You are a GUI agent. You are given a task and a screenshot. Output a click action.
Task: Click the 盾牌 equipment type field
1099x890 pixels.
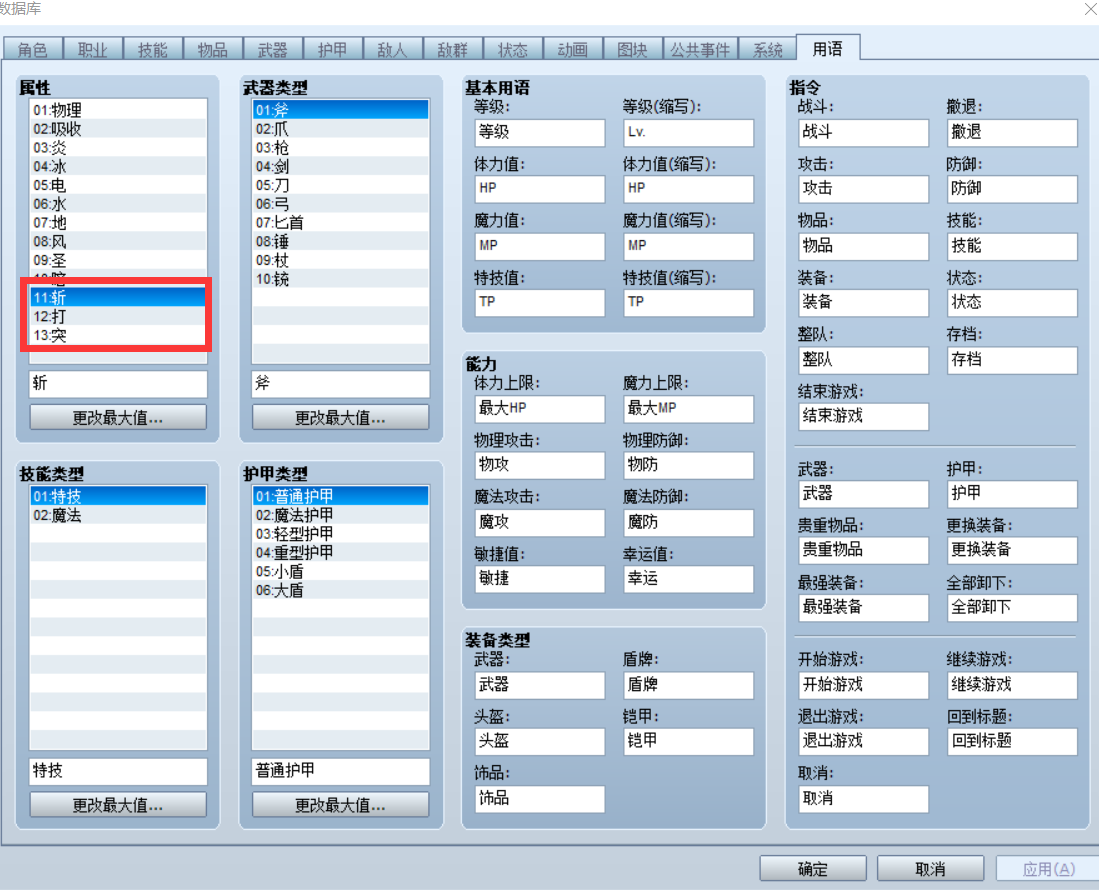(688, 685)
